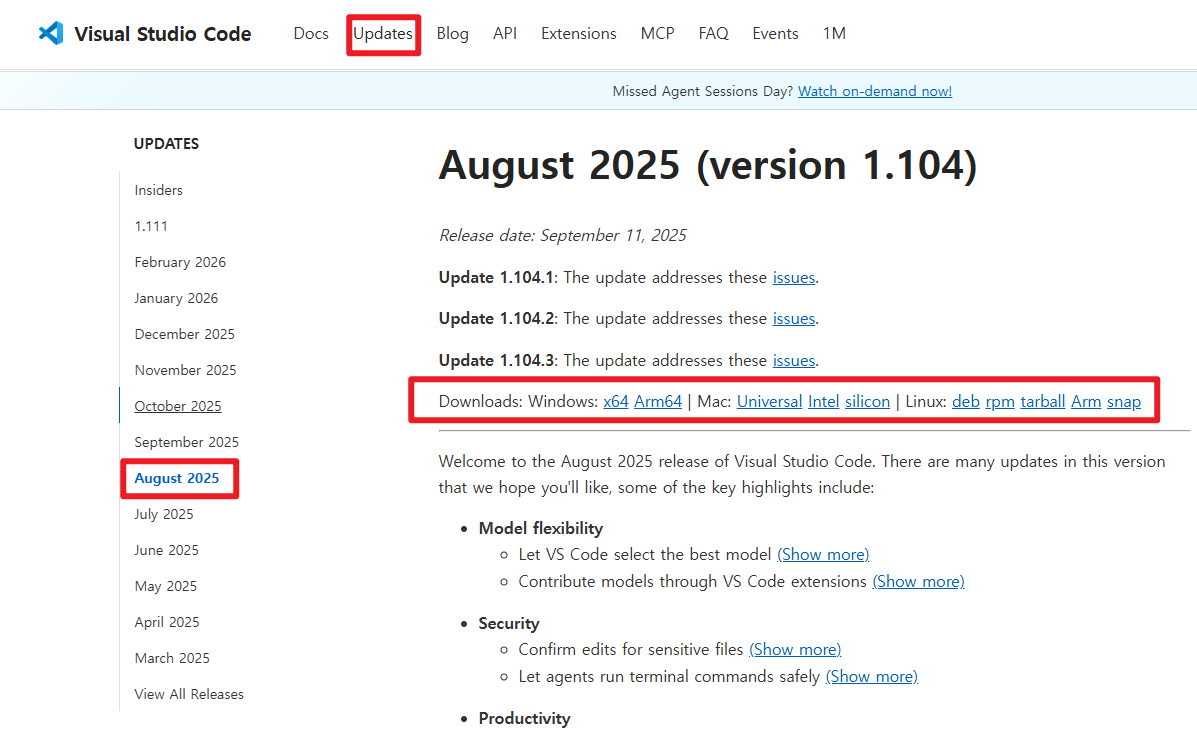
Task: Select version 1.111 in sidebar
Action: click(x=151, y=226)
